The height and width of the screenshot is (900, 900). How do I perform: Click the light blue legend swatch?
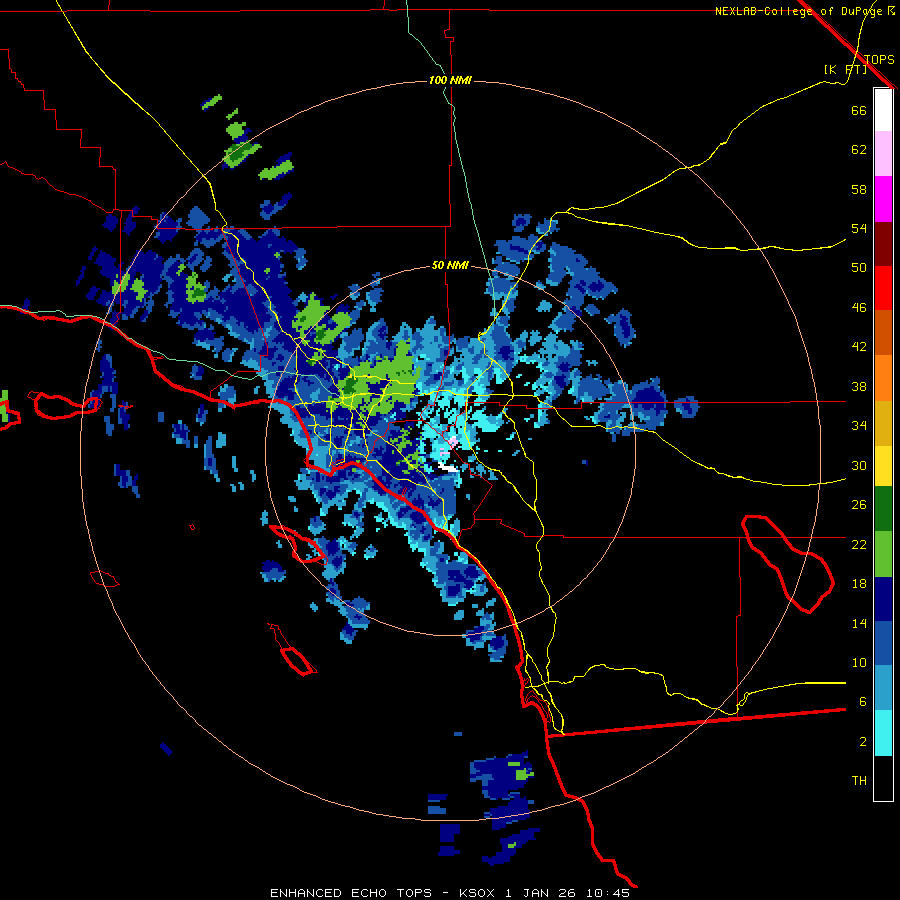(x=883, y=688)
